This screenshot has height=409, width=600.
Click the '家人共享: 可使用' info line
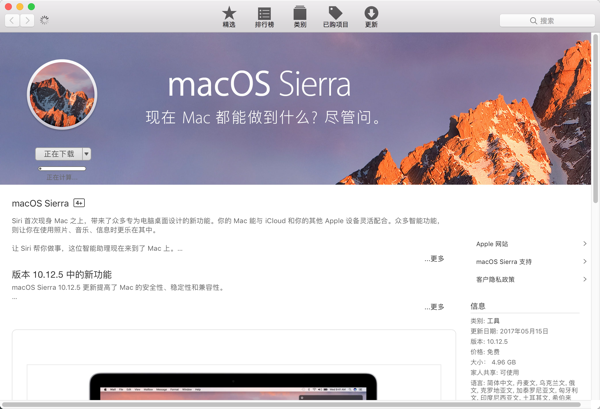tap(495, 372)
